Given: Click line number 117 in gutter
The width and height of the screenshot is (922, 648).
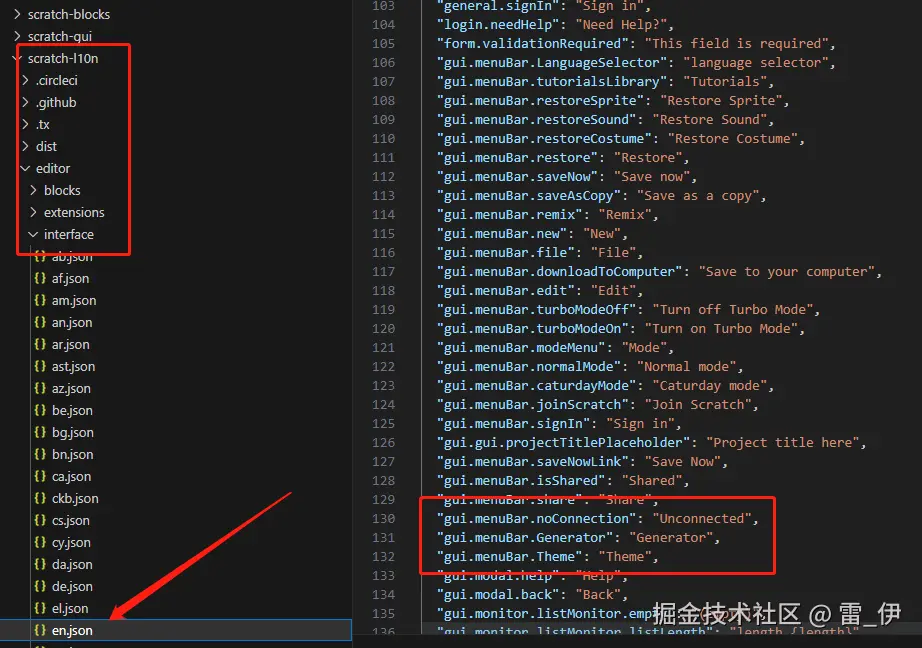Looking at the screenshot, I should 383,272.
